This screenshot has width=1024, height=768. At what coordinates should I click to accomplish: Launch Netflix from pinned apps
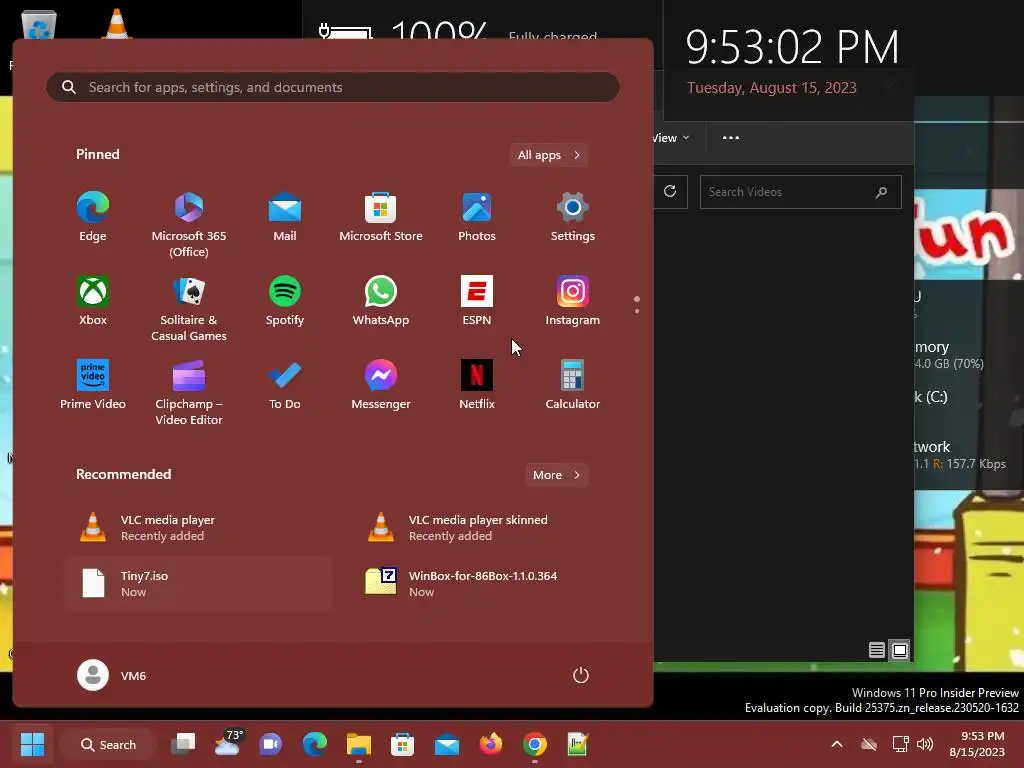click(x=477, y=385)
